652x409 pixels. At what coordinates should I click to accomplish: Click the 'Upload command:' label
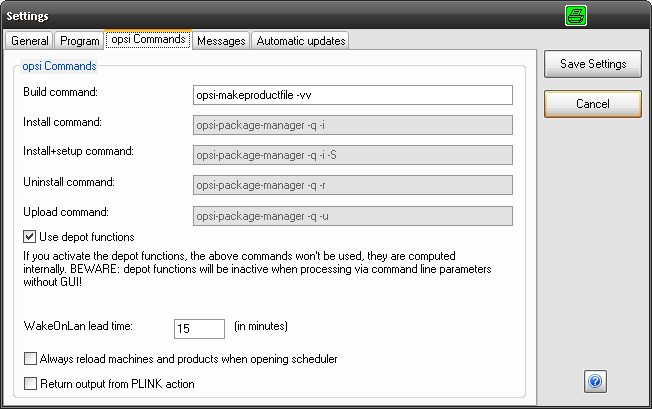tap(66, 212)
